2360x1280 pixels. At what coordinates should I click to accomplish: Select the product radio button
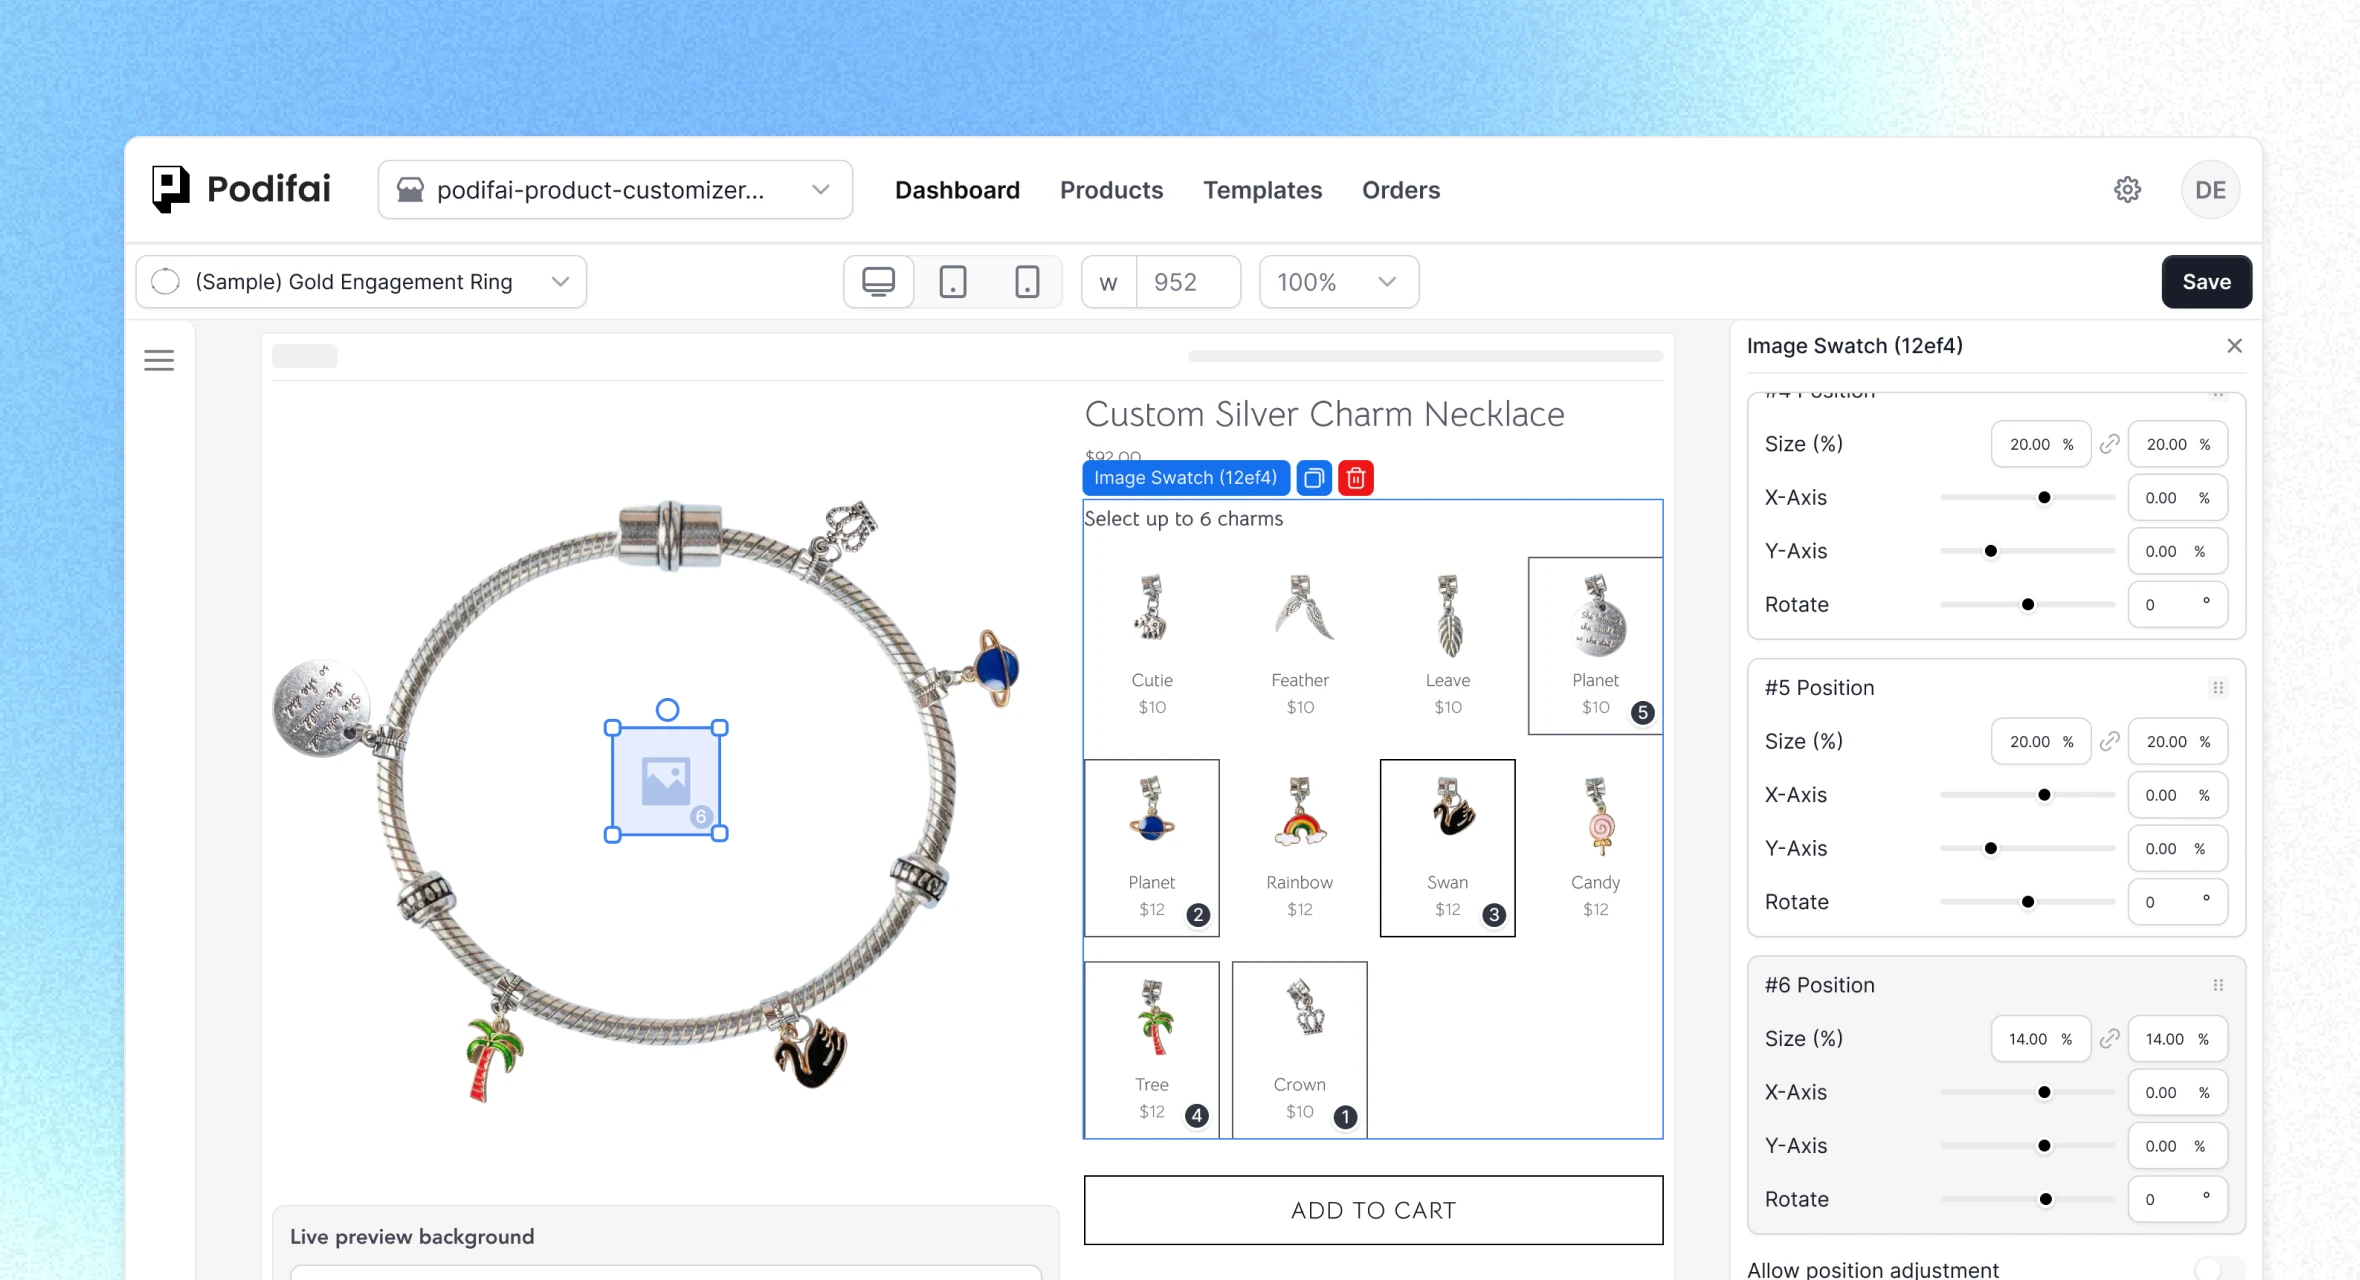166,281
